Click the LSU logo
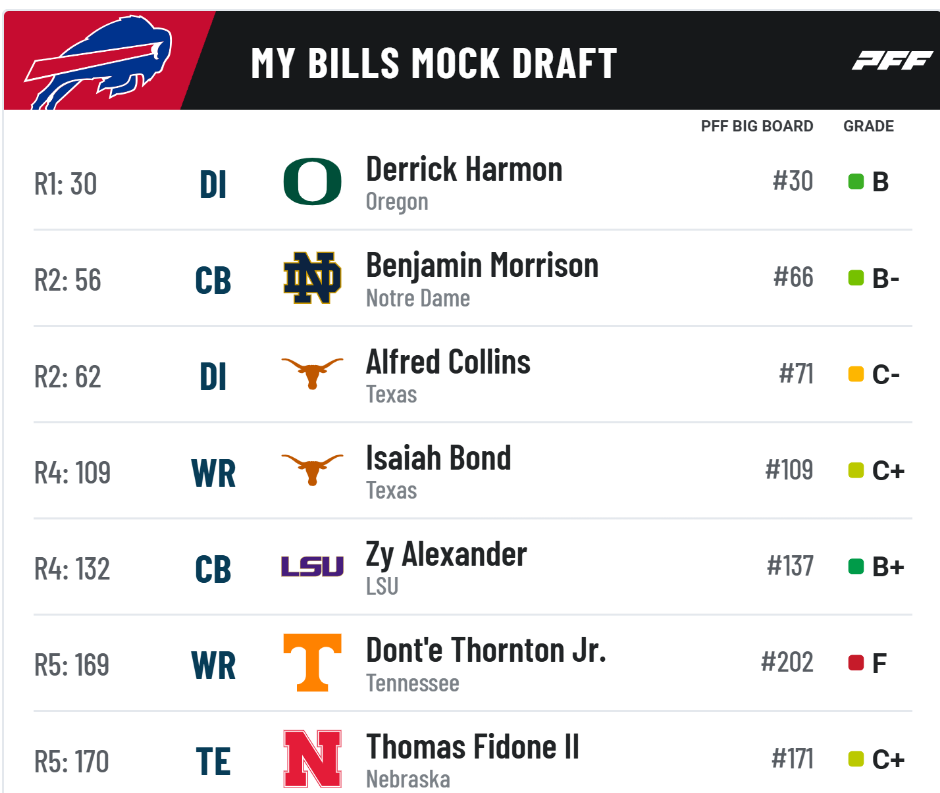 click(x=312, y=566)
